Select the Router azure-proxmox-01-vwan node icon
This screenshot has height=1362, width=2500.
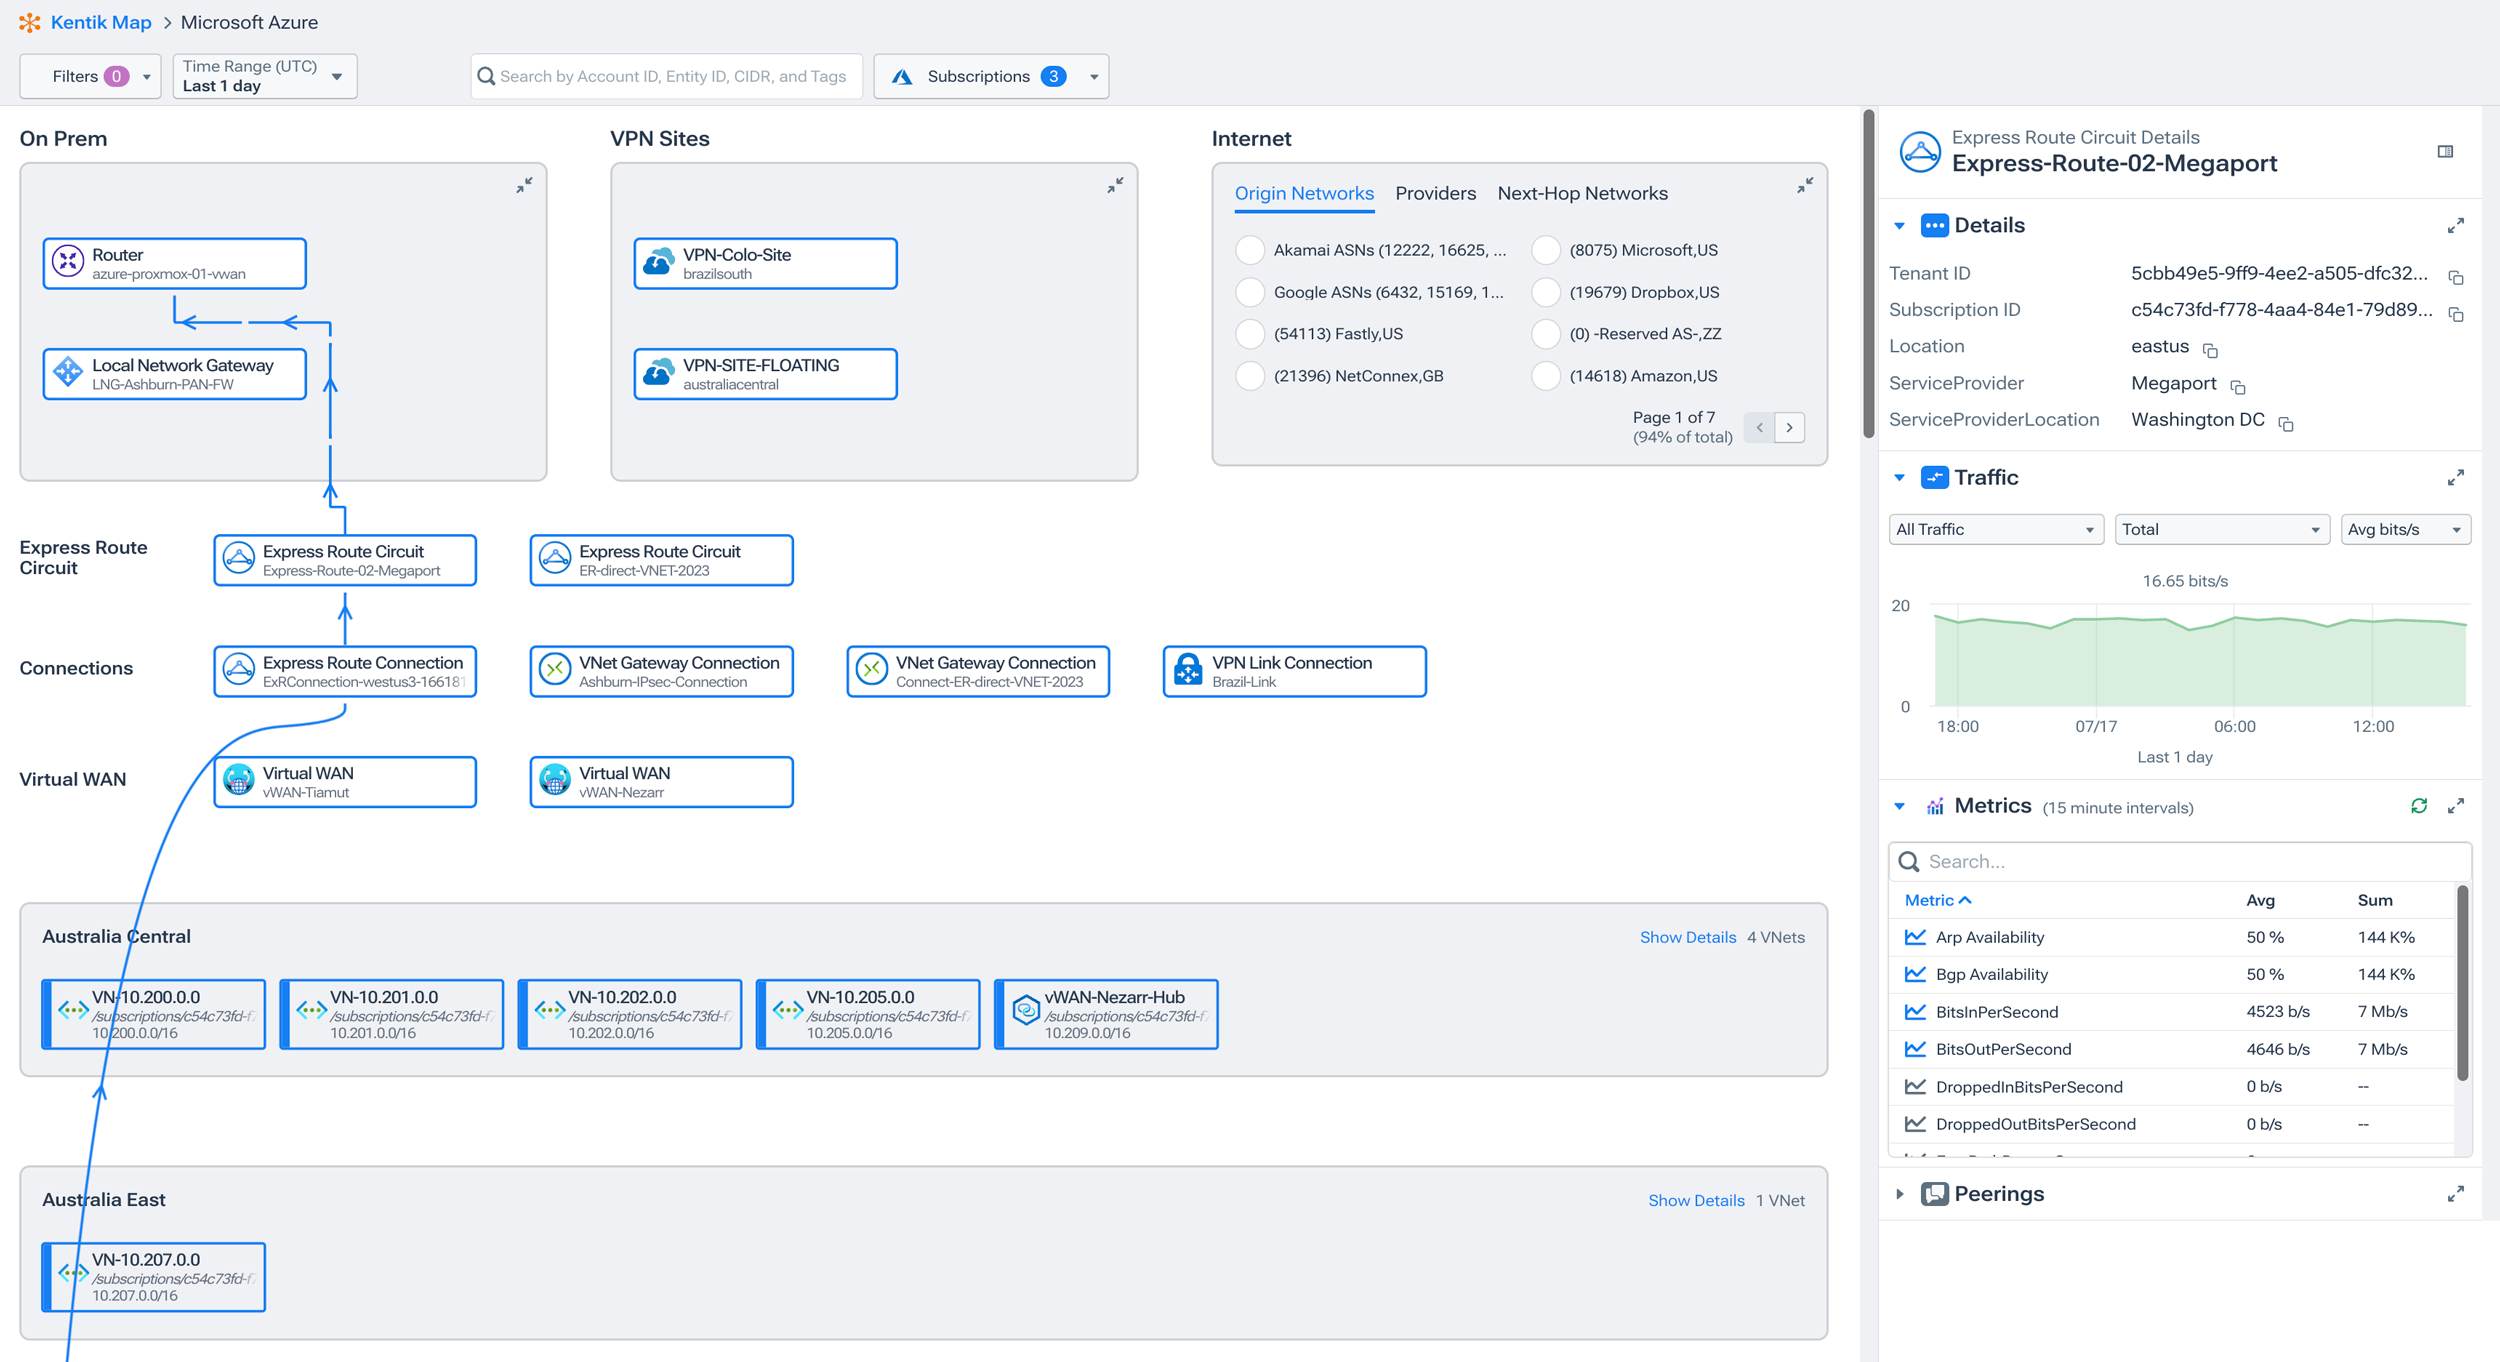[x=67, y=262]
